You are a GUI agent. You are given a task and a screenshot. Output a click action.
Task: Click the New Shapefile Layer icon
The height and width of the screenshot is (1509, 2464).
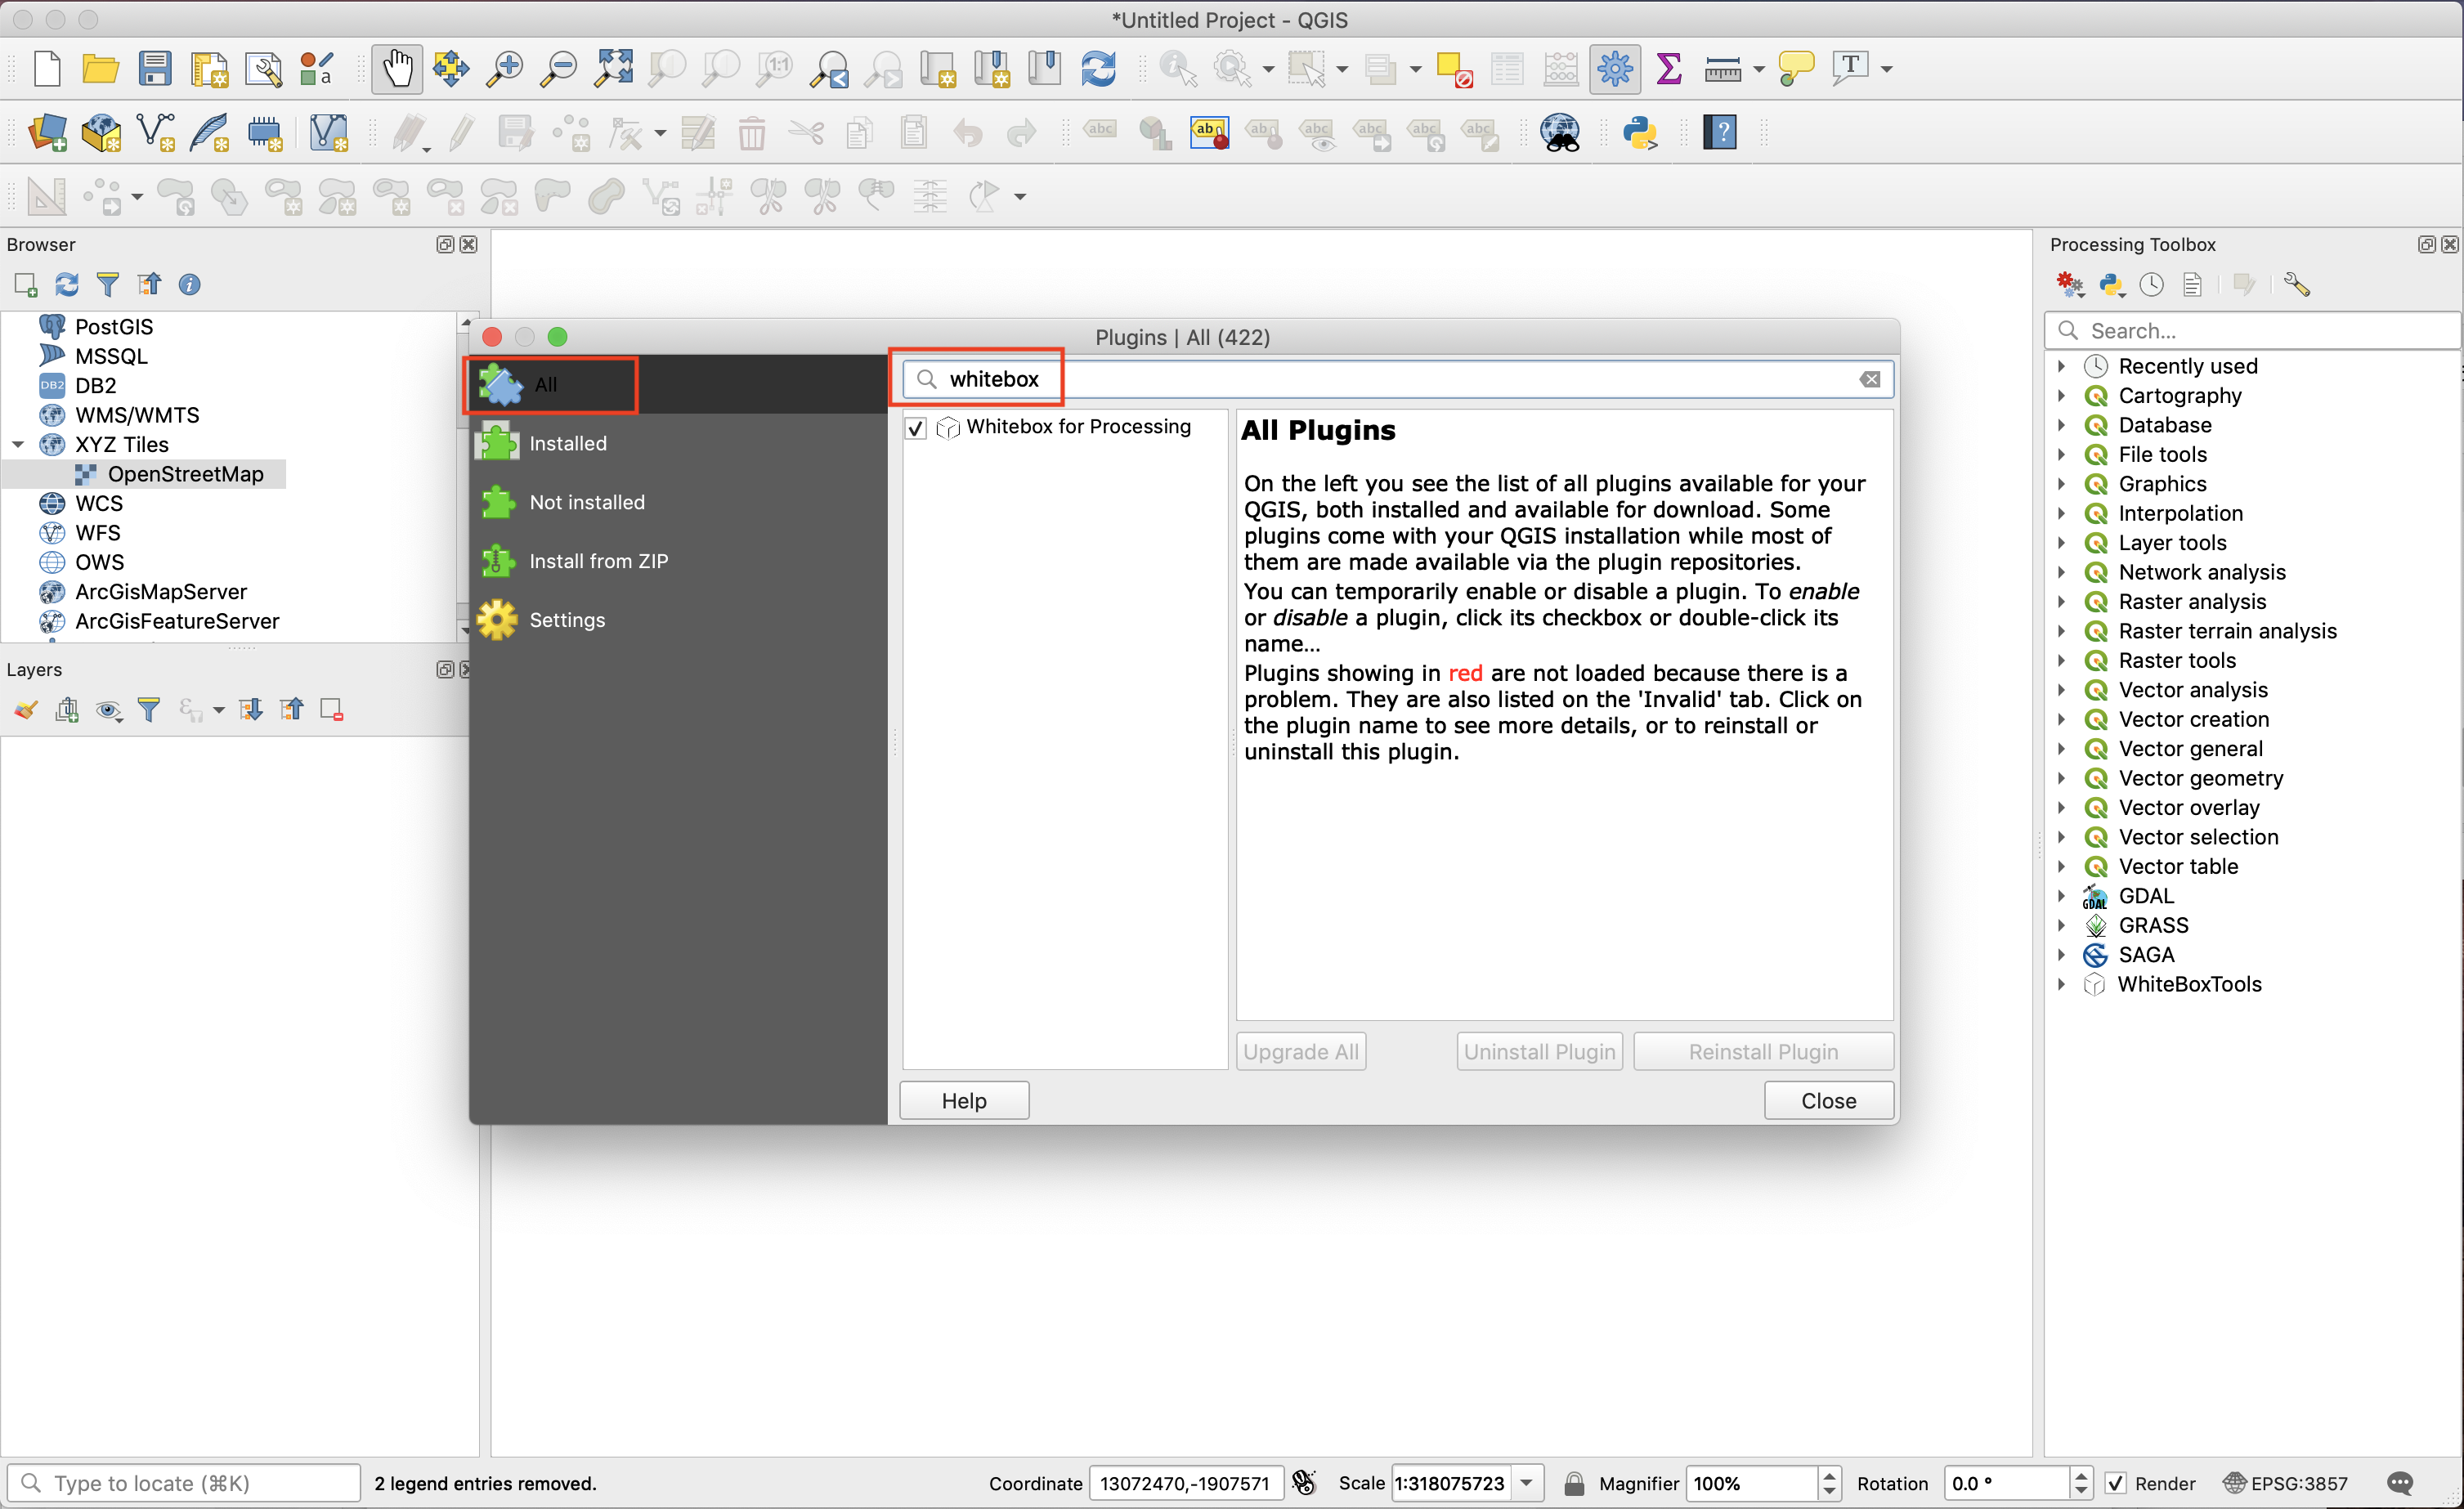(x=155, y=132)
